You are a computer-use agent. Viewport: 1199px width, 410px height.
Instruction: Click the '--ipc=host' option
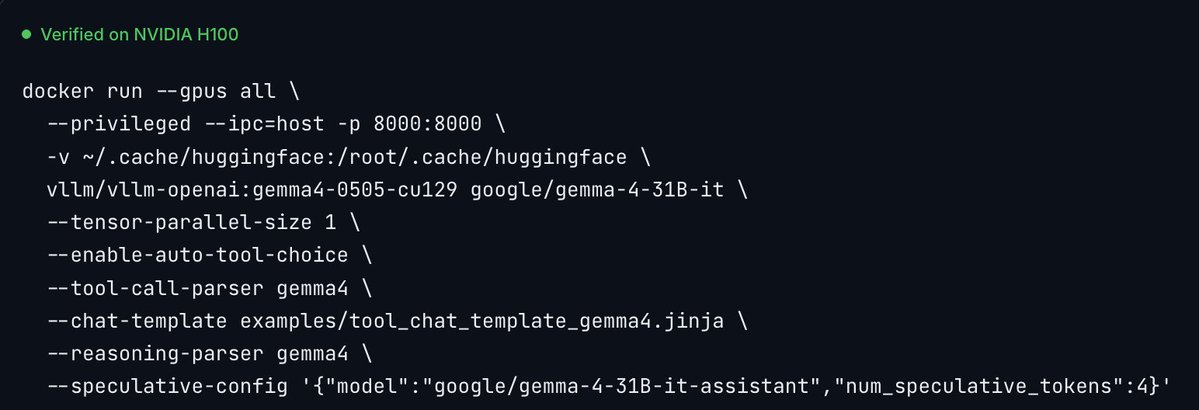[x=263, y=125]
